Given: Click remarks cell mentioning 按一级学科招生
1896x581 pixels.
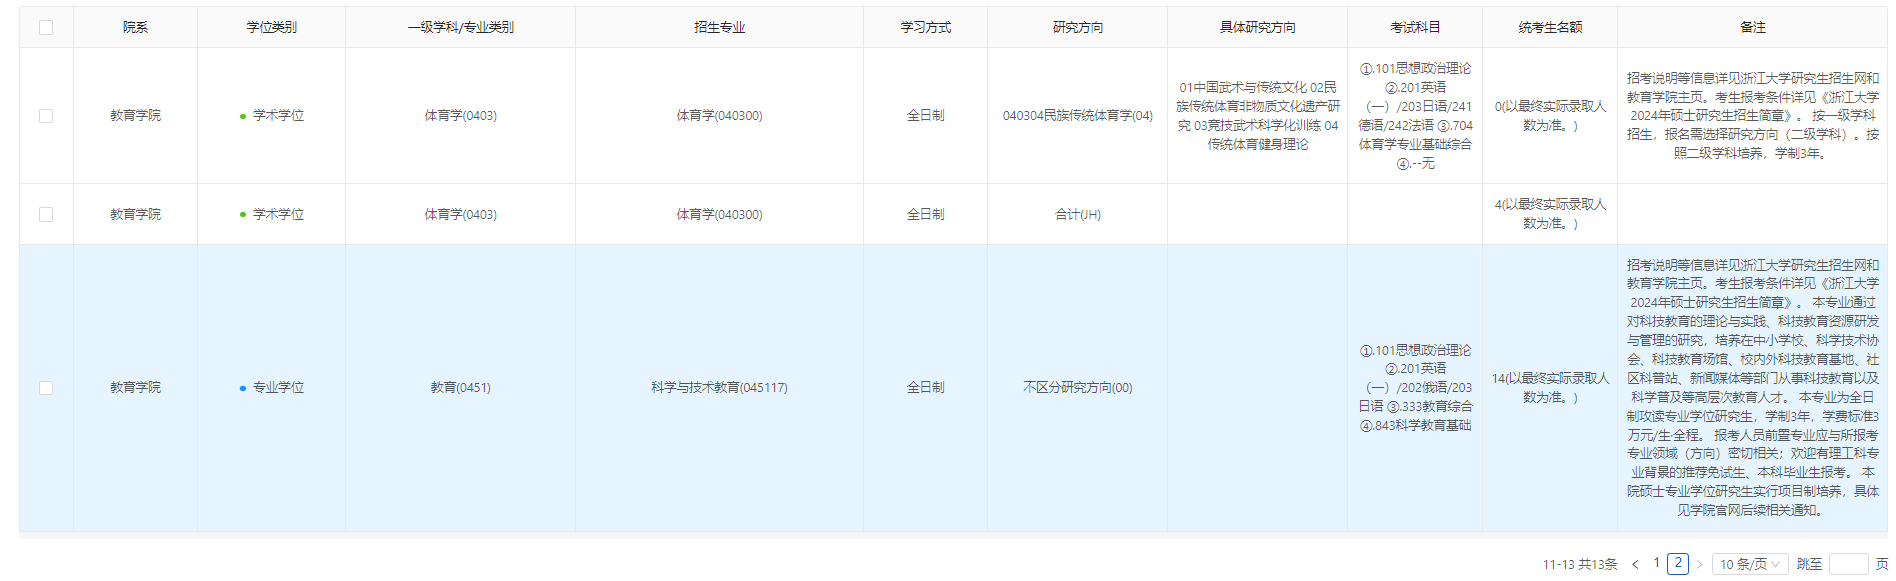Looking at the screenshot, I should (x=1753, y=116).
